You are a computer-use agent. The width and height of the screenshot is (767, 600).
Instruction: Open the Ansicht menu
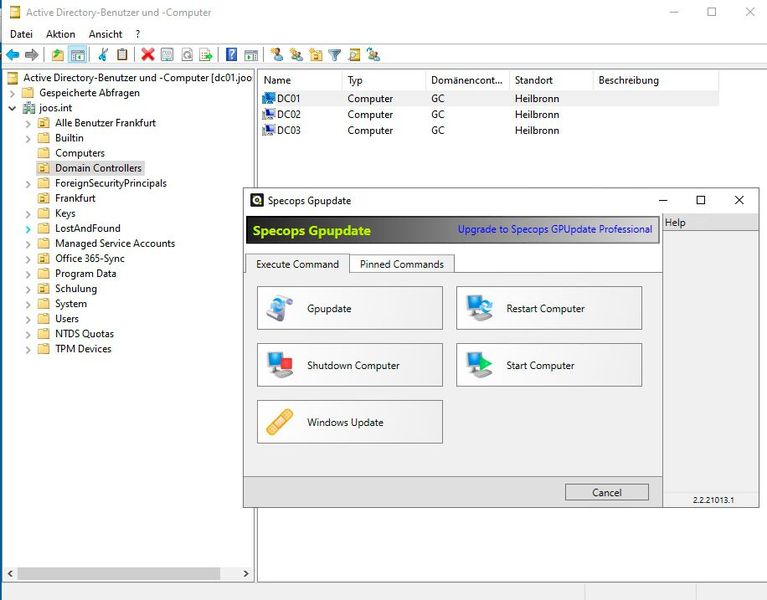point(105,34)
